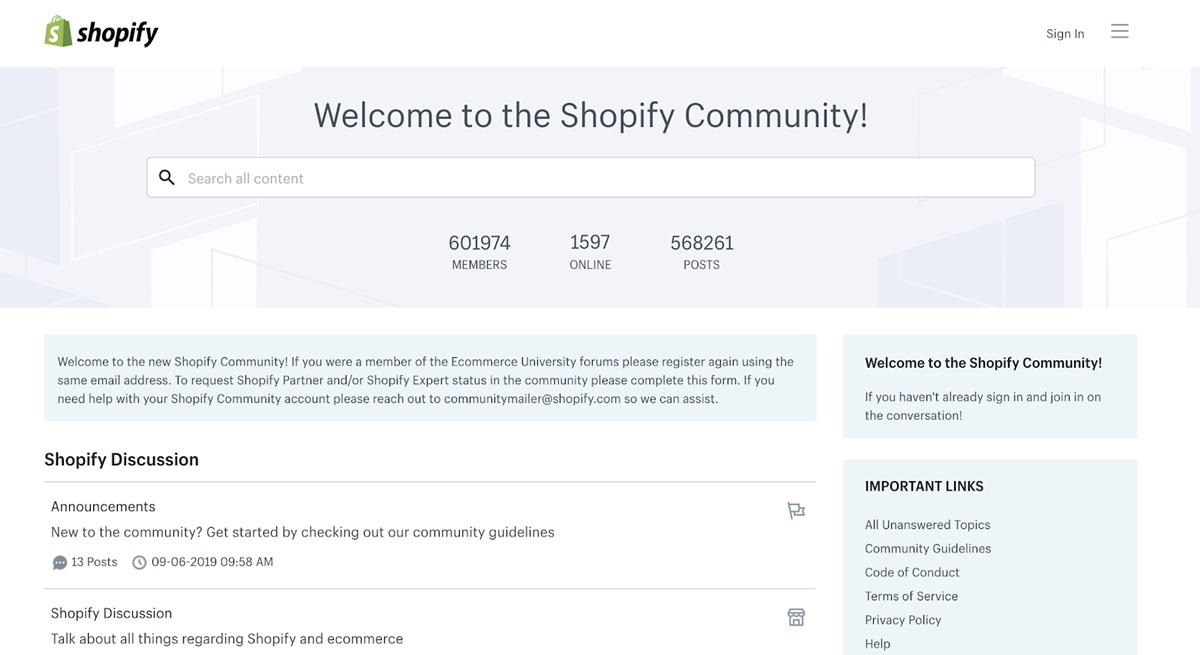Click the Shopify Discussion storefront icon
Screen dimensions: 1200x655
click(x=795, y=617)
